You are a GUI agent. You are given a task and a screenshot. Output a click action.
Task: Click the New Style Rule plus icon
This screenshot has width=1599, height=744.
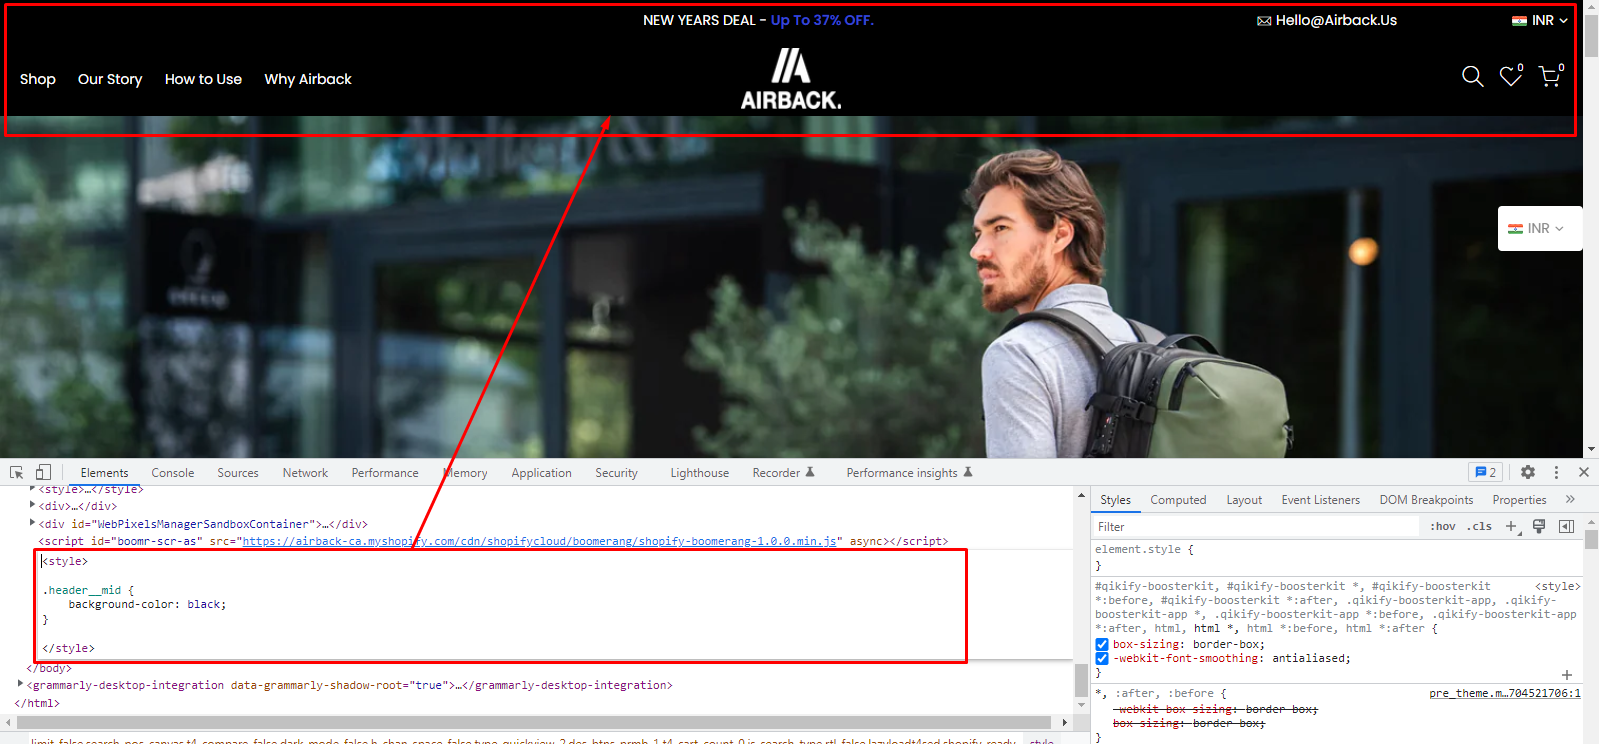[x=1512, y=526]
